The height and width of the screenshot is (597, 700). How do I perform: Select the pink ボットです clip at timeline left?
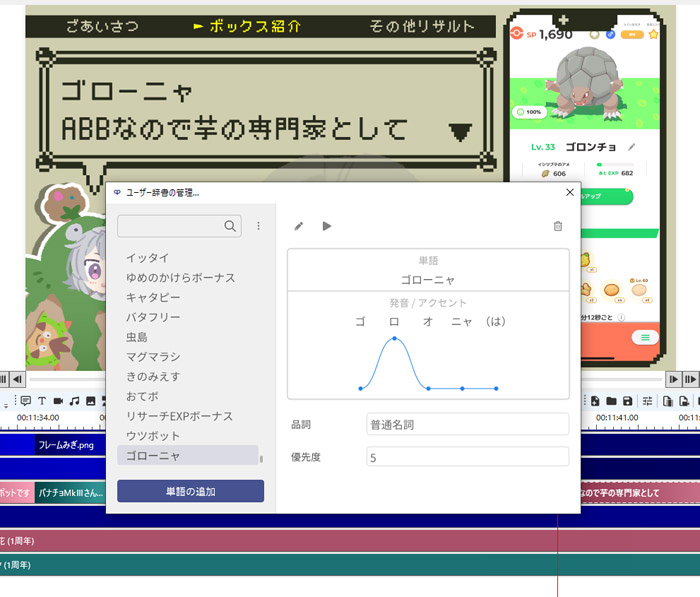(17, 493)
